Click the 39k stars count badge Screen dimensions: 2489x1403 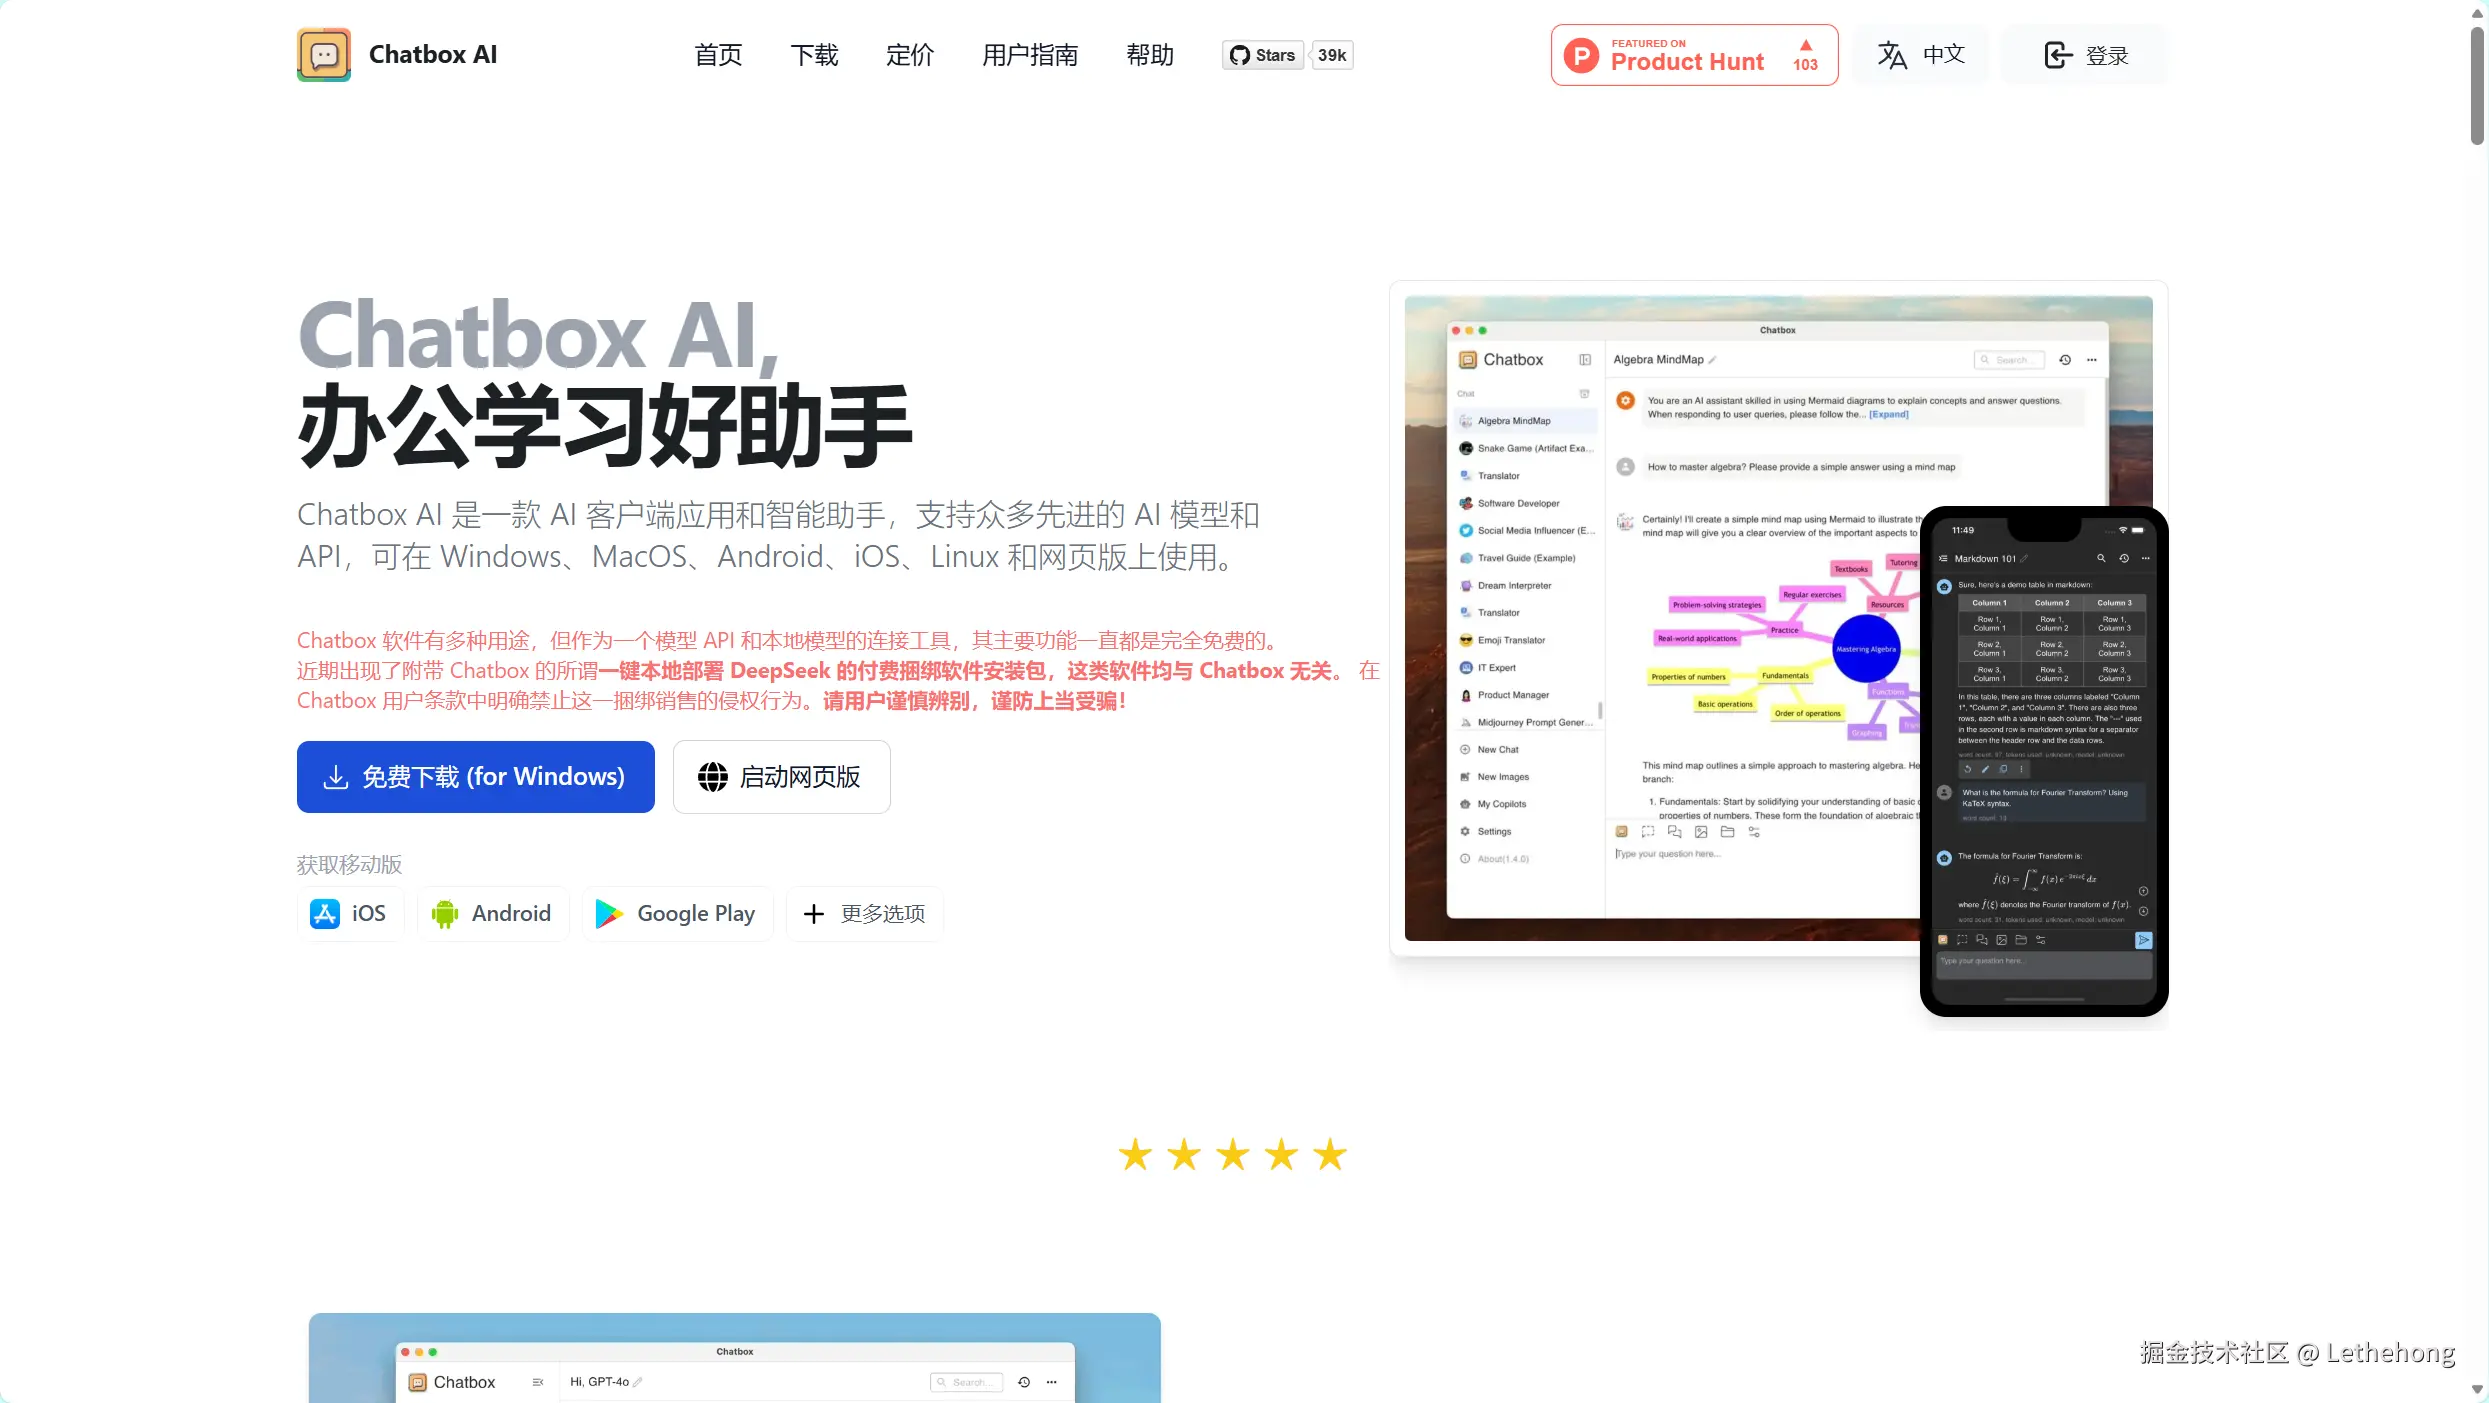(1331, 55)
